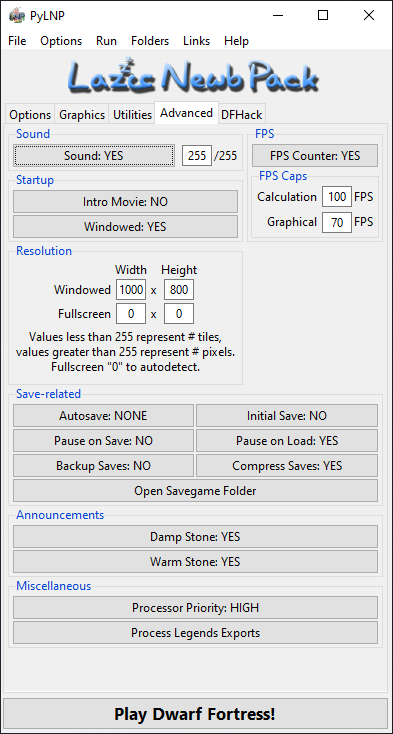
Task: Click the Graphical FPS cap field
Action: pyautogui.click(x=337, y=222)
